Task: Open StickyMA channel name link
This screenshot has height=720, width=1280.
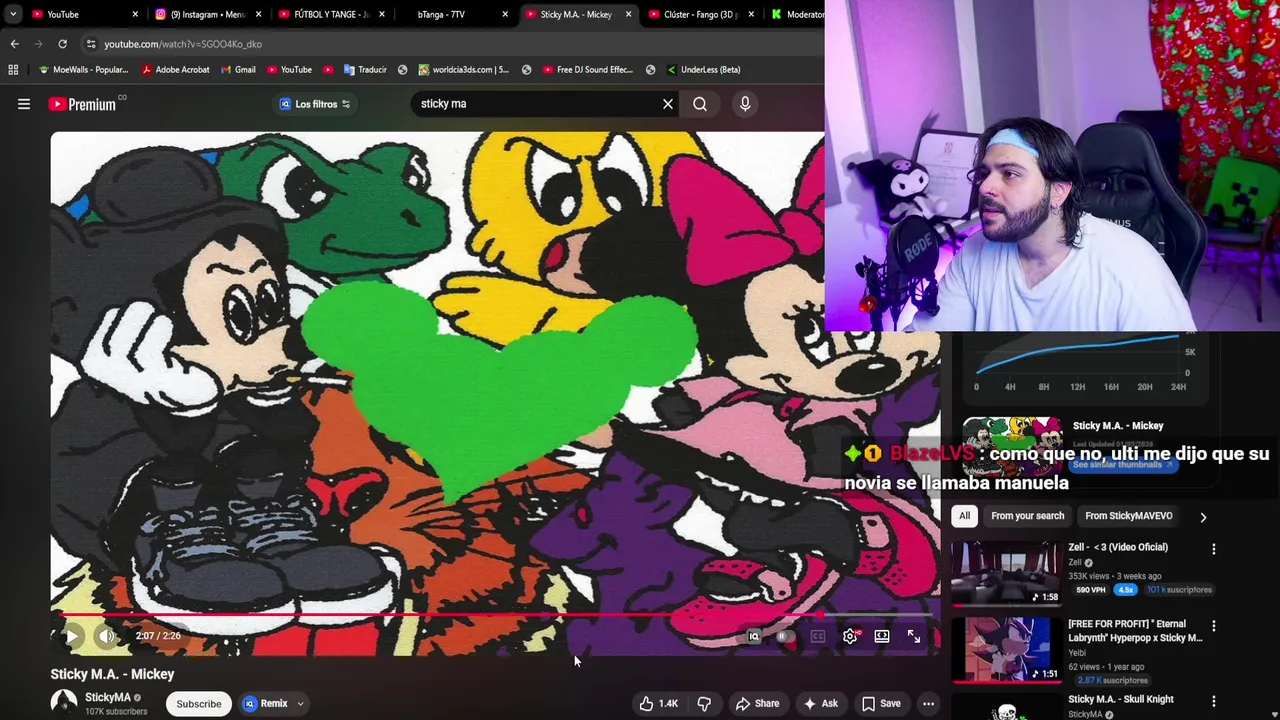Action: pyautogui.click(x=108, y=697)
